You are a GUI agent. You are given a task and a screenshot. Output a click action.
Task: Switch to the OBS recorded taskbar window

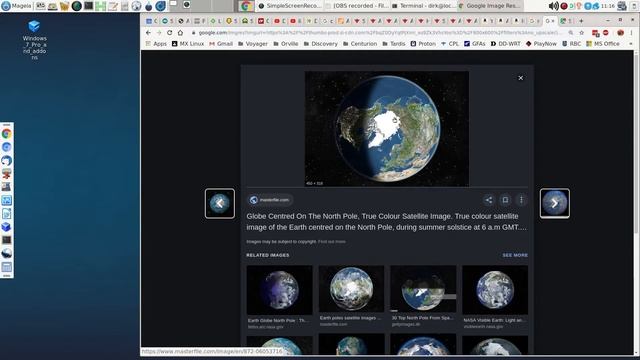click(x=357, y=6)
